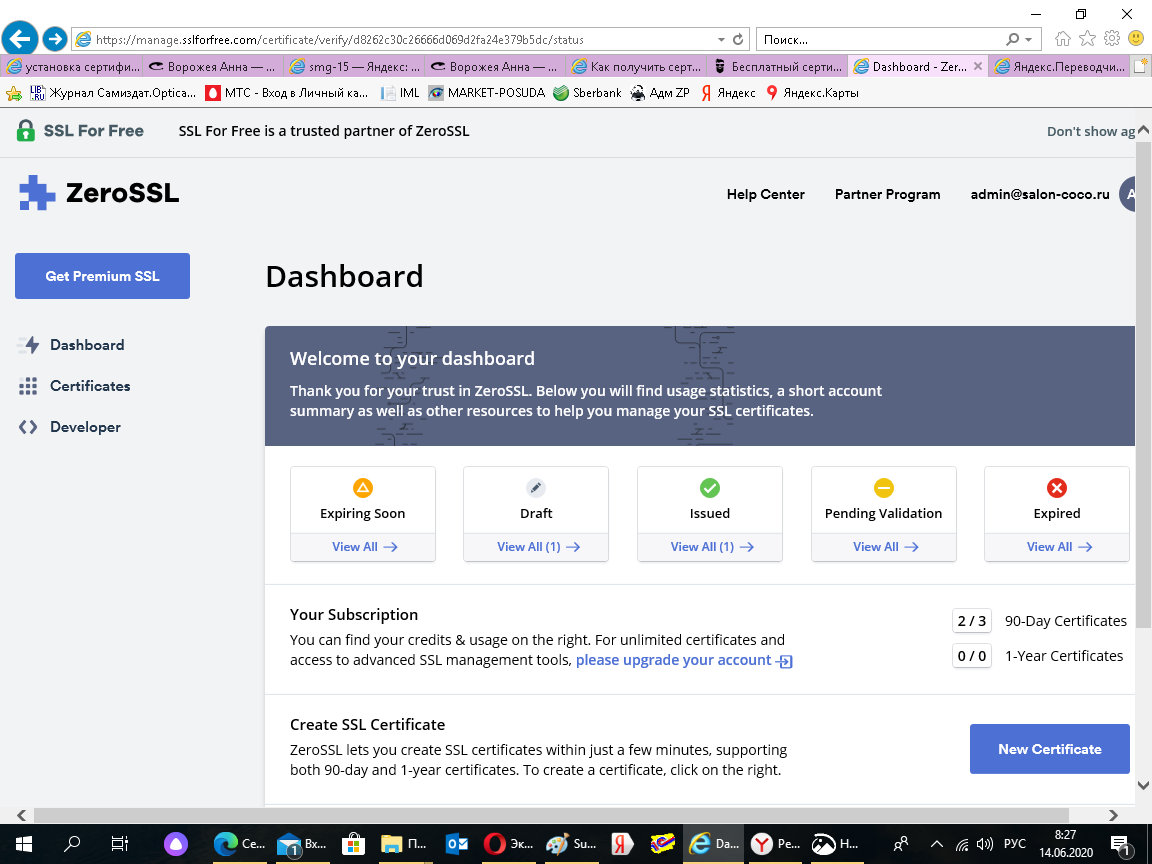Switch to the 'установка сертифи...' tab
1152x864 pixels.
[x=72, y=67]
